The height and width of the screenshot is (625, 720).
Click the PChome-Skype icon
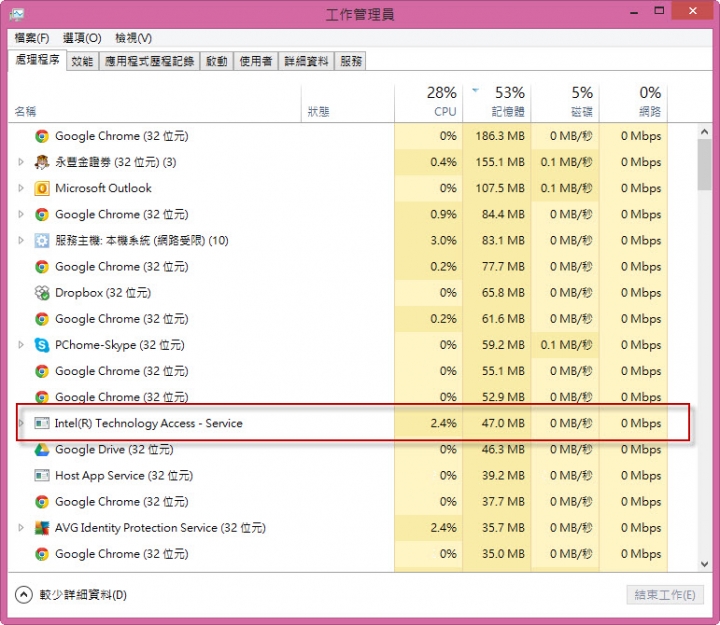pos(42,345)
